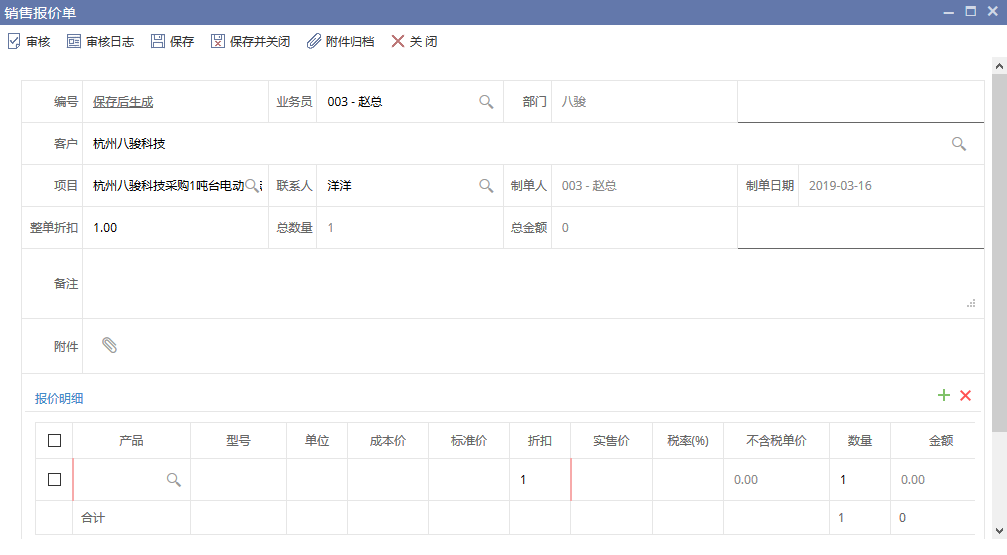
Task: Click the 关闭 close toolbar button
Action: pos(398,42)
